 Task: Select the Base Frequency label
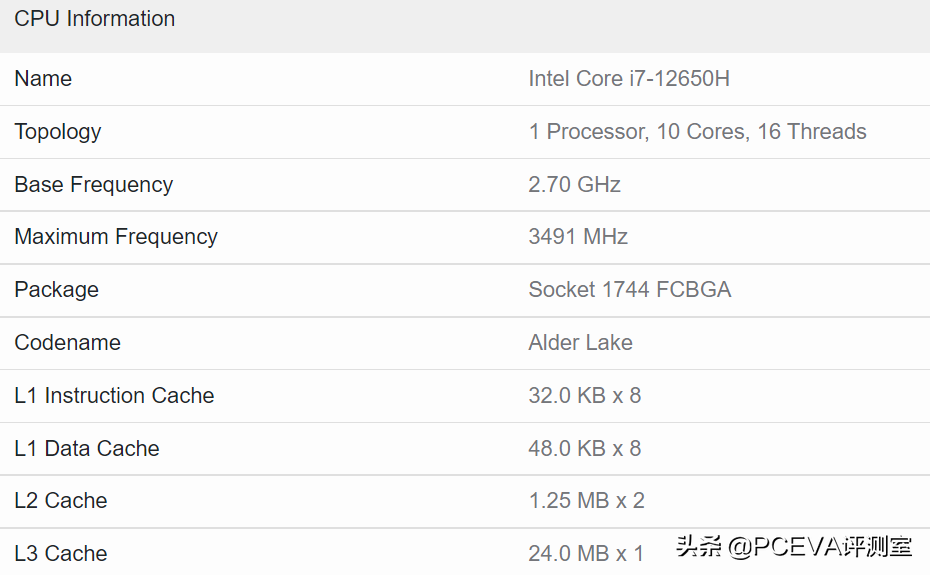93,185
